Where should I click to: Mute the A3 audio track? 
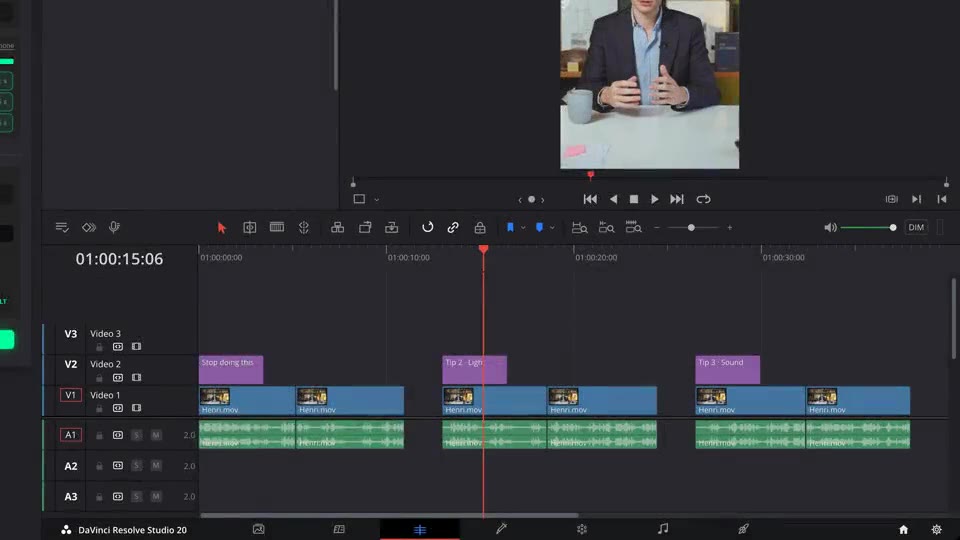pos(156,496)
